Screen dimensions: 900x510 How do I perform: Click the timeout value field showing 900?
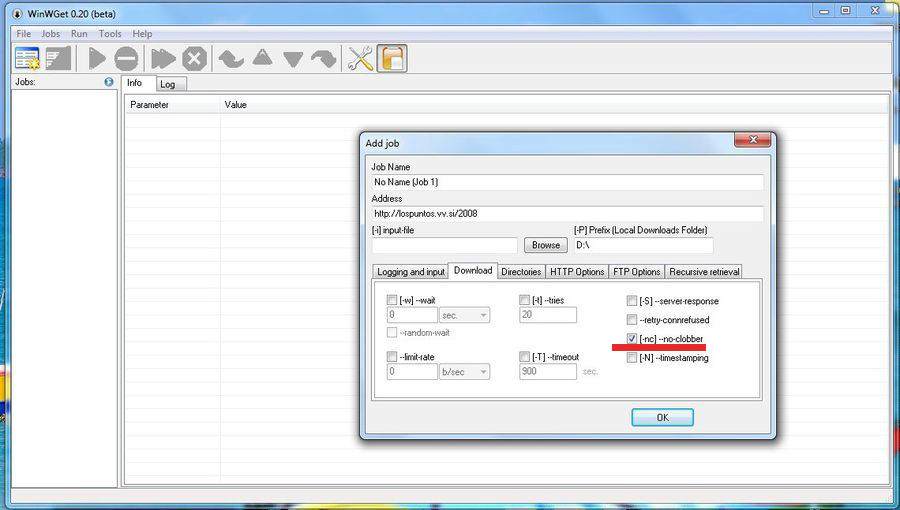point(548,371)
